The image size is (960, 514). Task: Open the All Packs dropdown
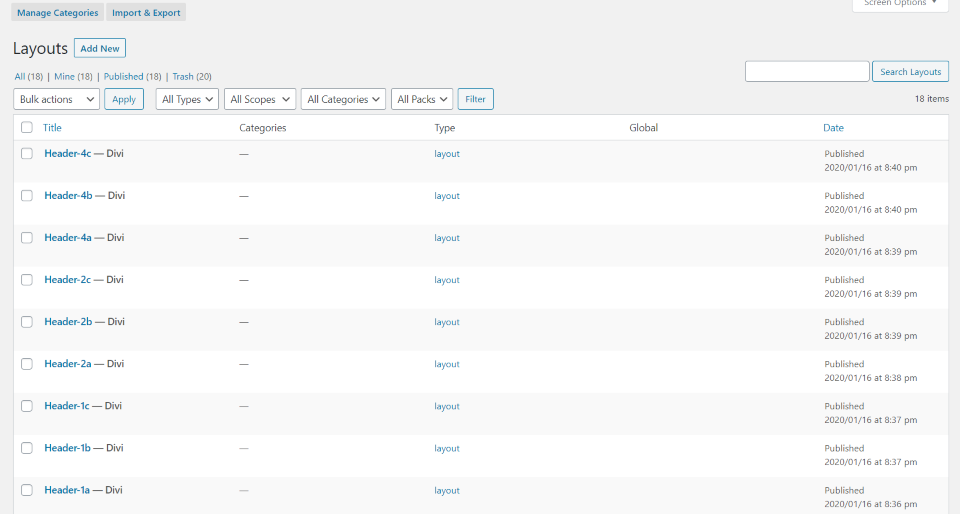pyautogui.click(x=422, y=99)
